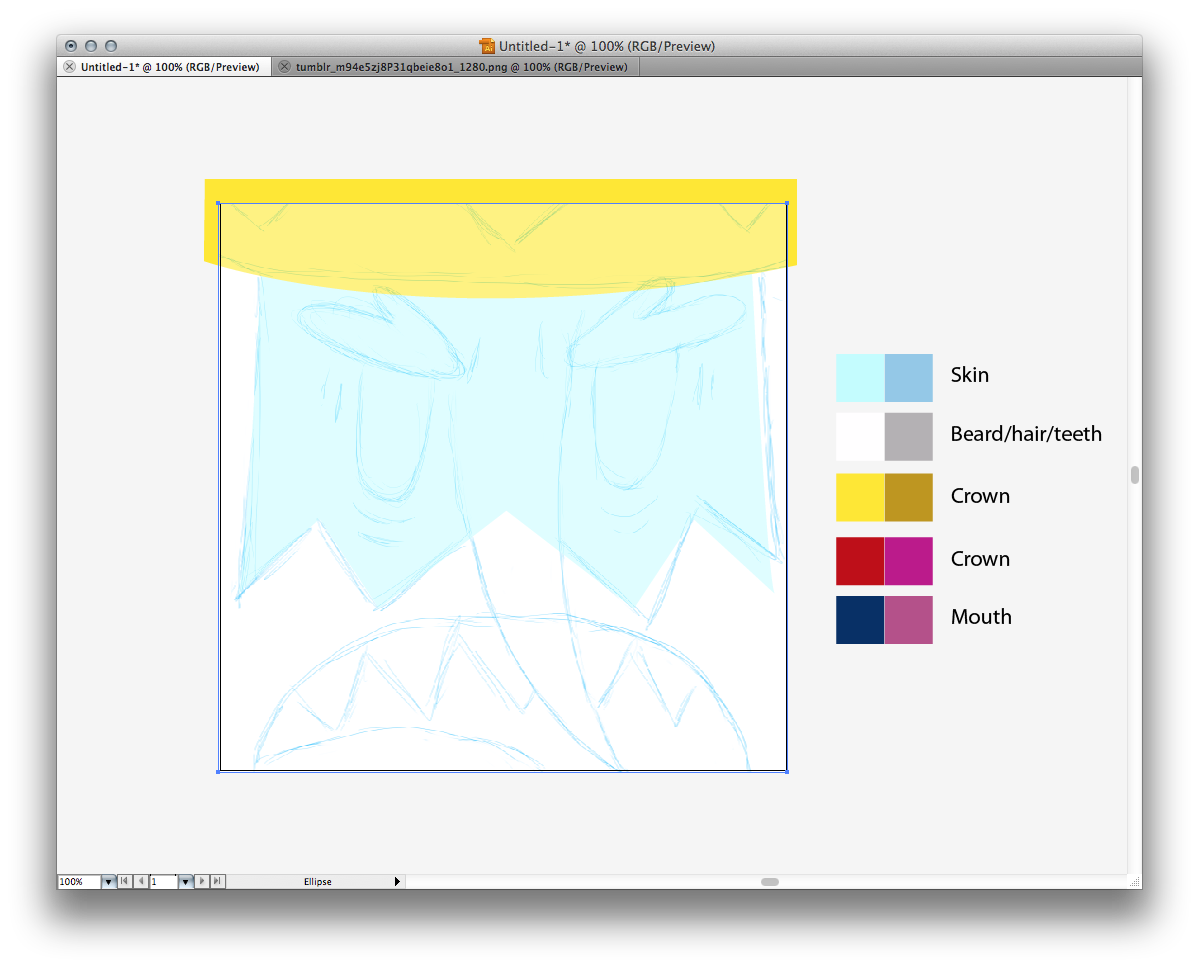Close the Untitled-1 document tab
This screenshot has width=1199, height=968.
coord(69,67)
